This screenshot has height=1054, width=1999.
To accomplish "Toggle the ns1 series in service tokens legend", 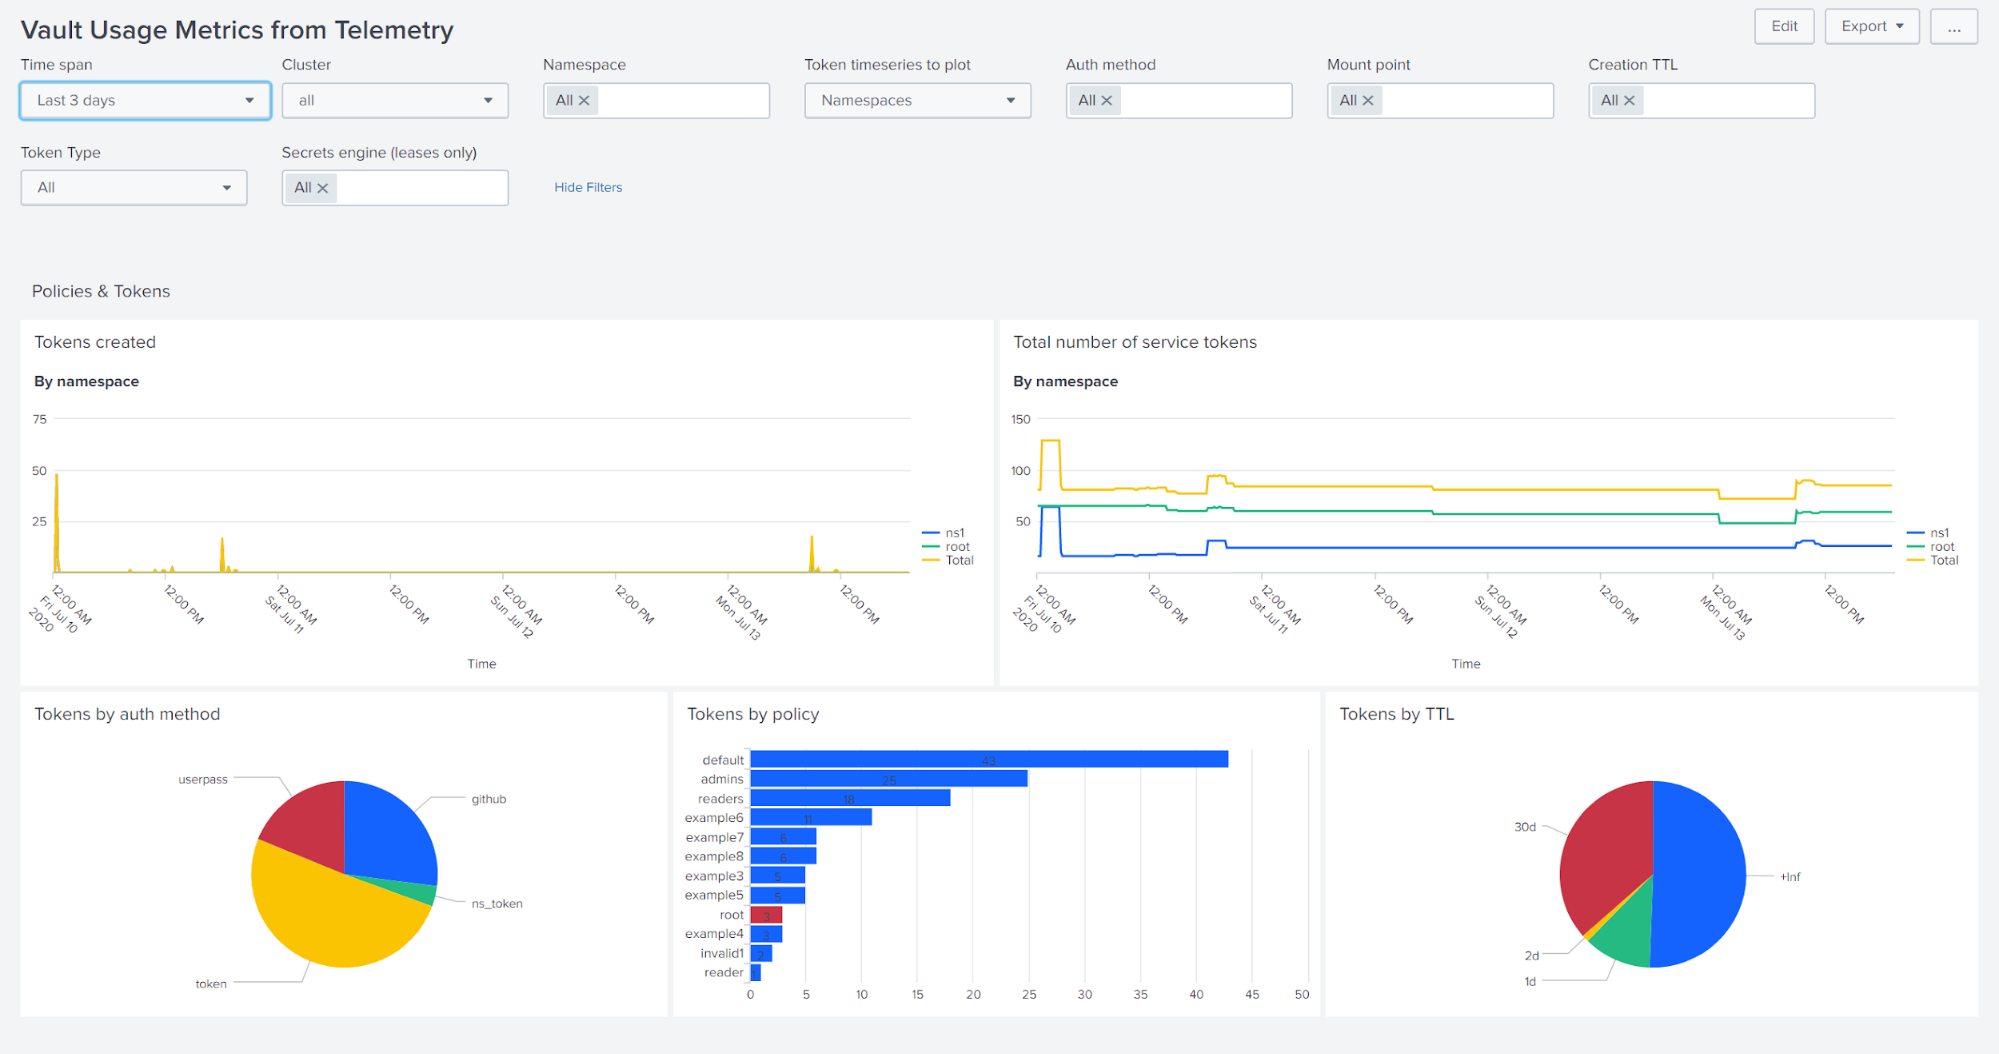I will pyautogui.click(x=1942, y=533).
